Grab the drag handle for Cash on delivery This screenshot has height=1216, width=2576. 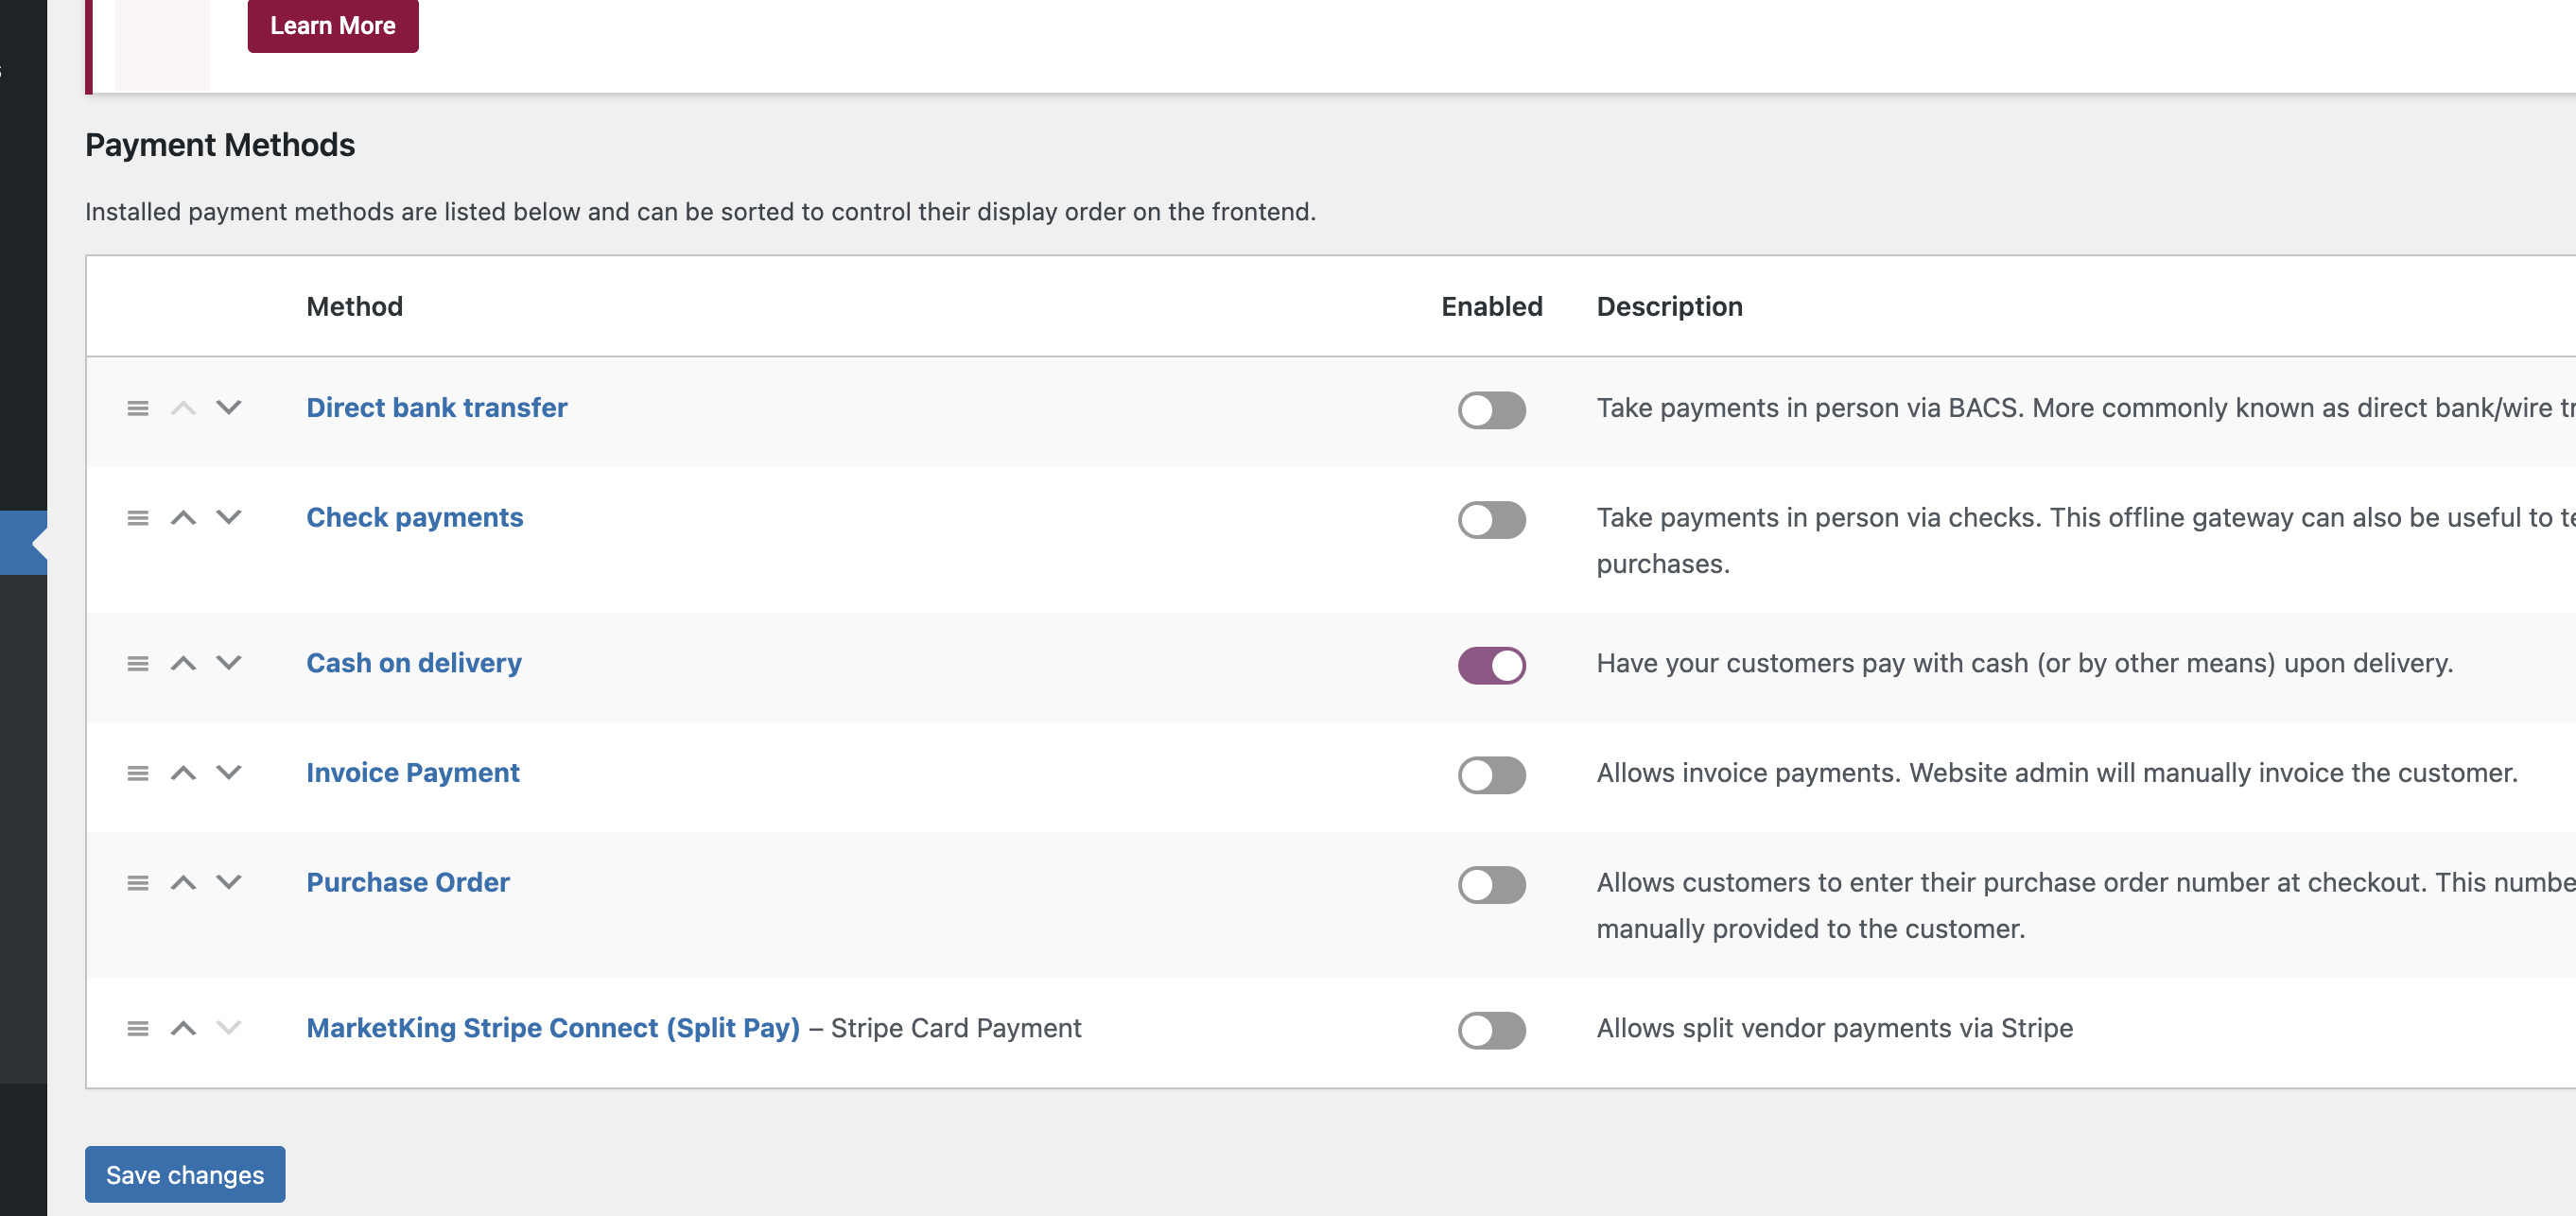click(x=138, y=664)
